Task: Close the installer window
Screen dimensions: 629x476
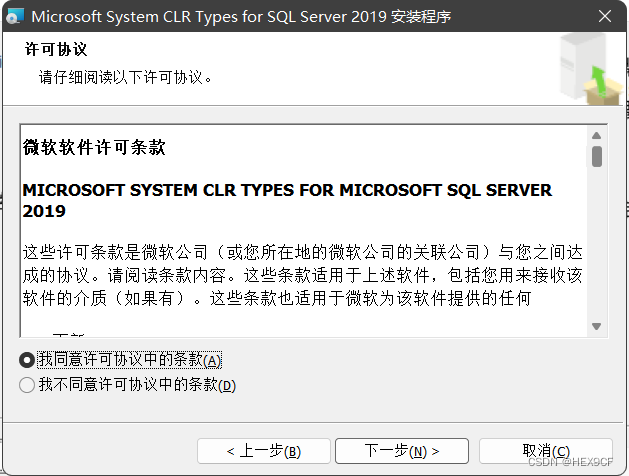Action: pyautogui.click(x=605, y=16)
